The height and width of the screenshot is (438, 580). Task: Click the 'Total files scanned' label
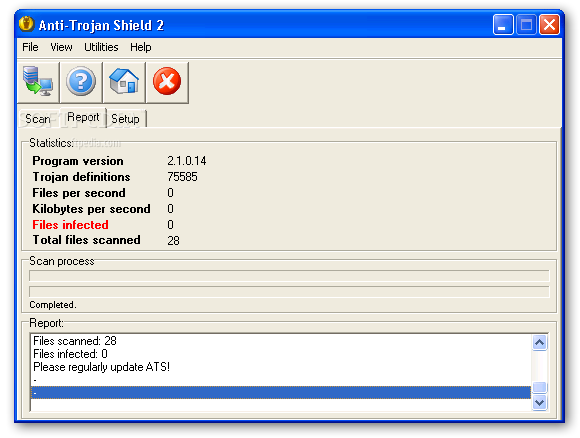87,240
